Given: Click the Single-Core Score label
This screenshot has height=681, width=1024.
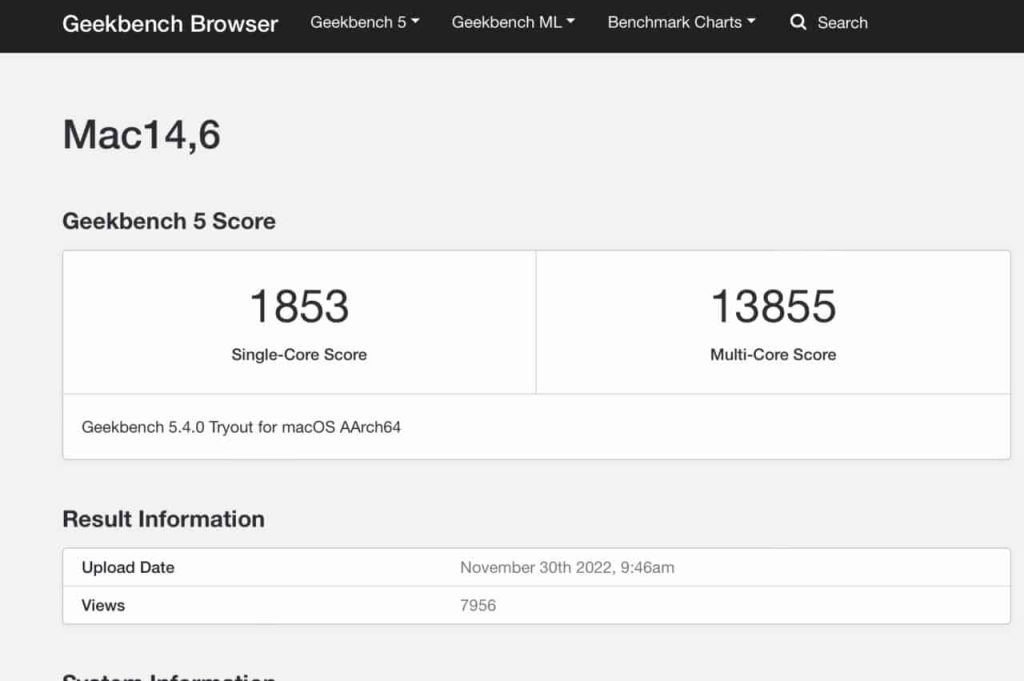Looking at the screenshot, I should click(x=299, y=355).
